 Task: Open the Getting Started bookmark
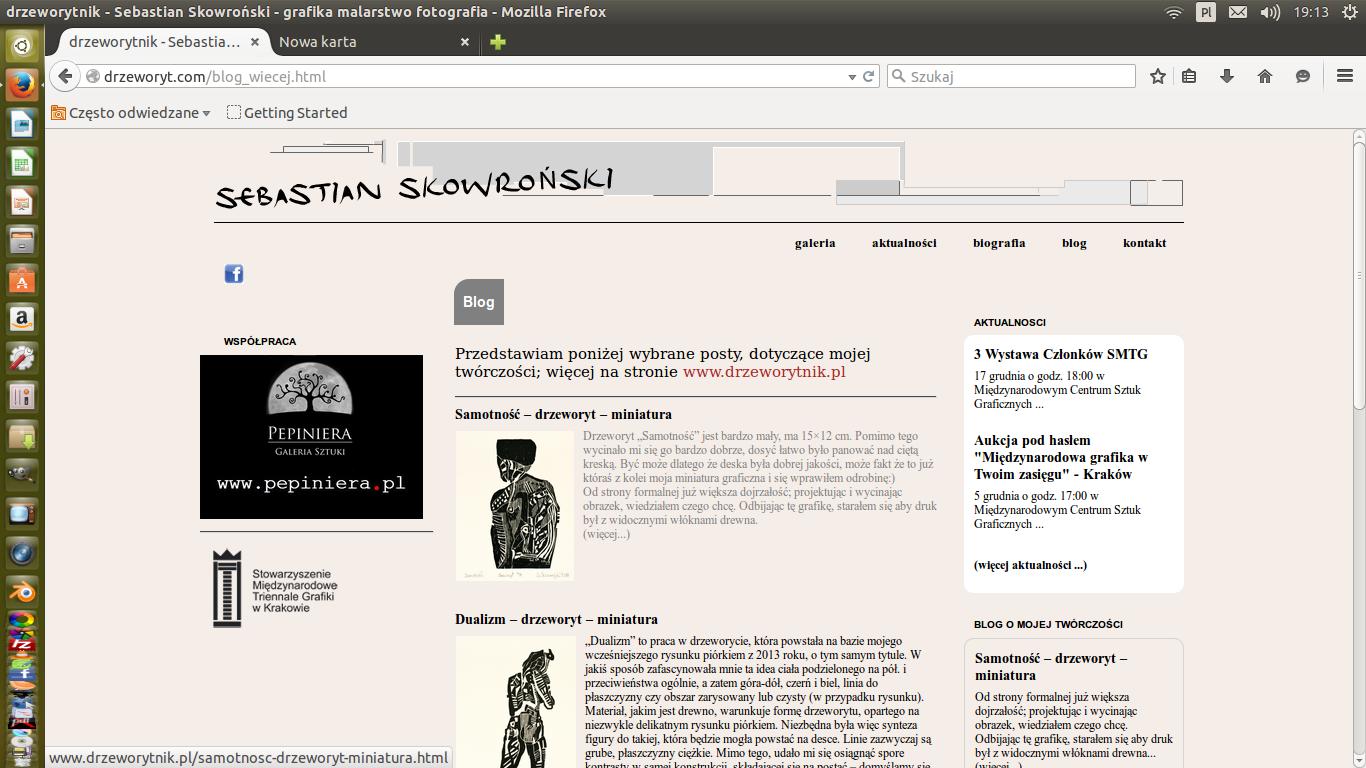(287, 113)
